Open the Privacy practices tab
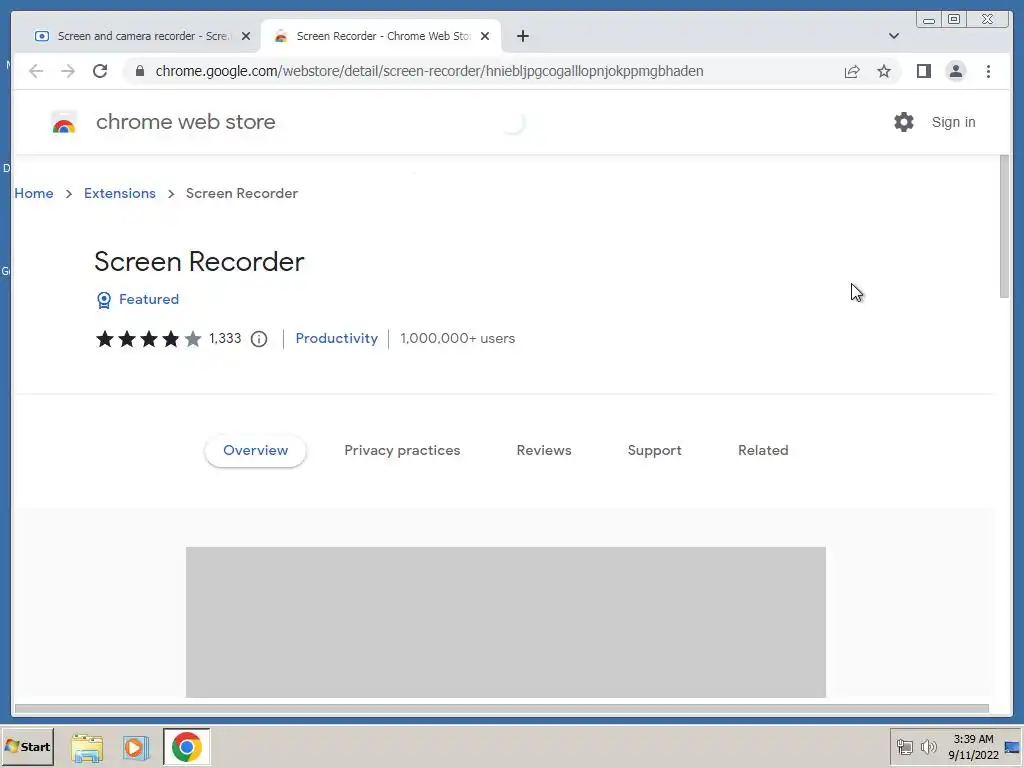Screen dimensions: 1024x768 coord(402,451)
